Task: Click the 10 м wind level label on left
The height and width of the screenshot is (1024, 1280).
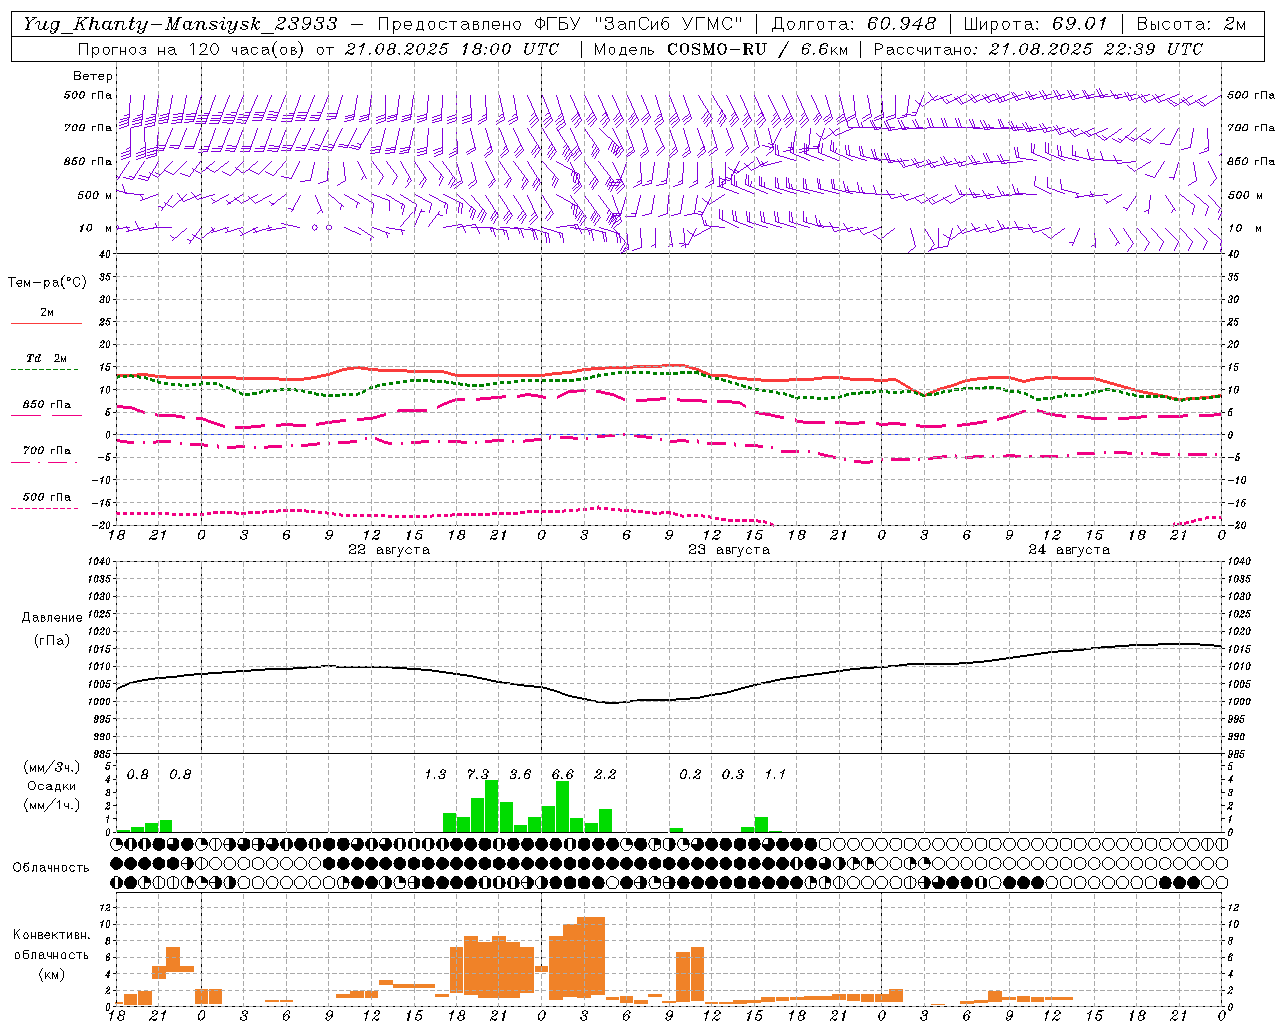Action: tap(97, 229)
